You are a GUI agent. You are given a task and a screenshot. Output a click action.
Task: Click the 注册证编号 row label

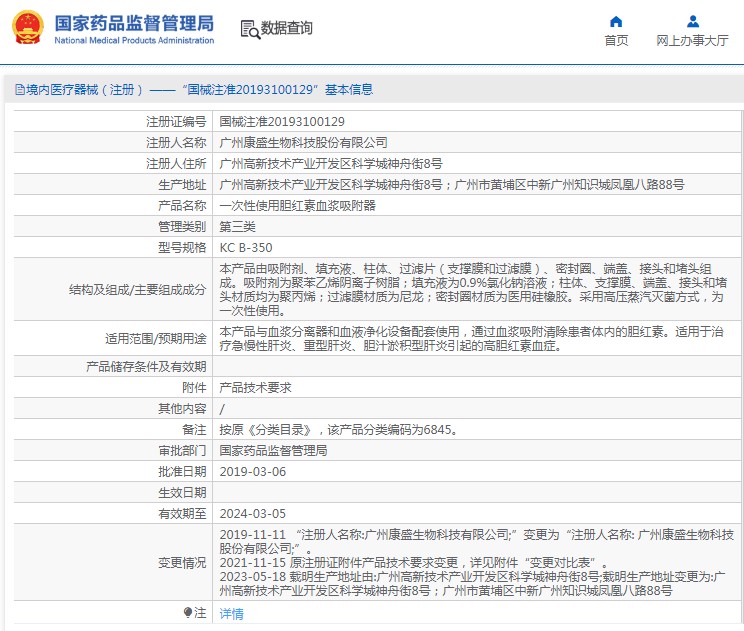(x=176, y=122)
